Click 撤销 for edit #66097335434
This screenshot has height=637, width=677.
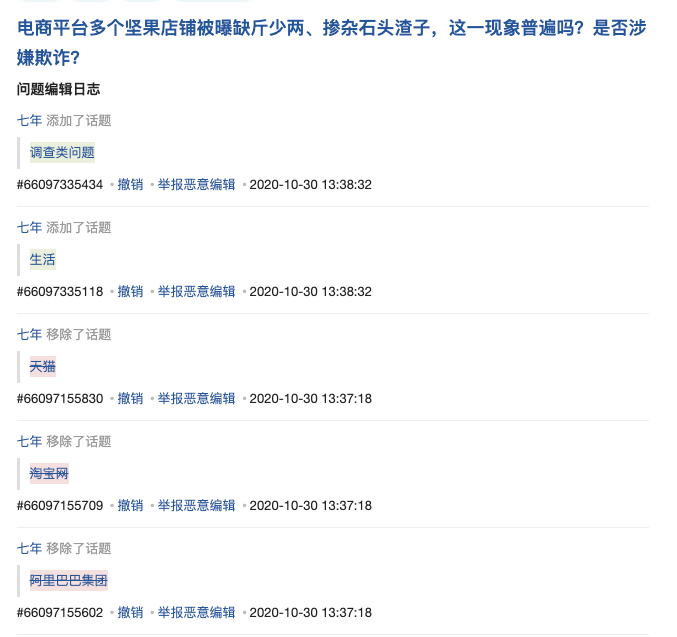coord(130,184)
